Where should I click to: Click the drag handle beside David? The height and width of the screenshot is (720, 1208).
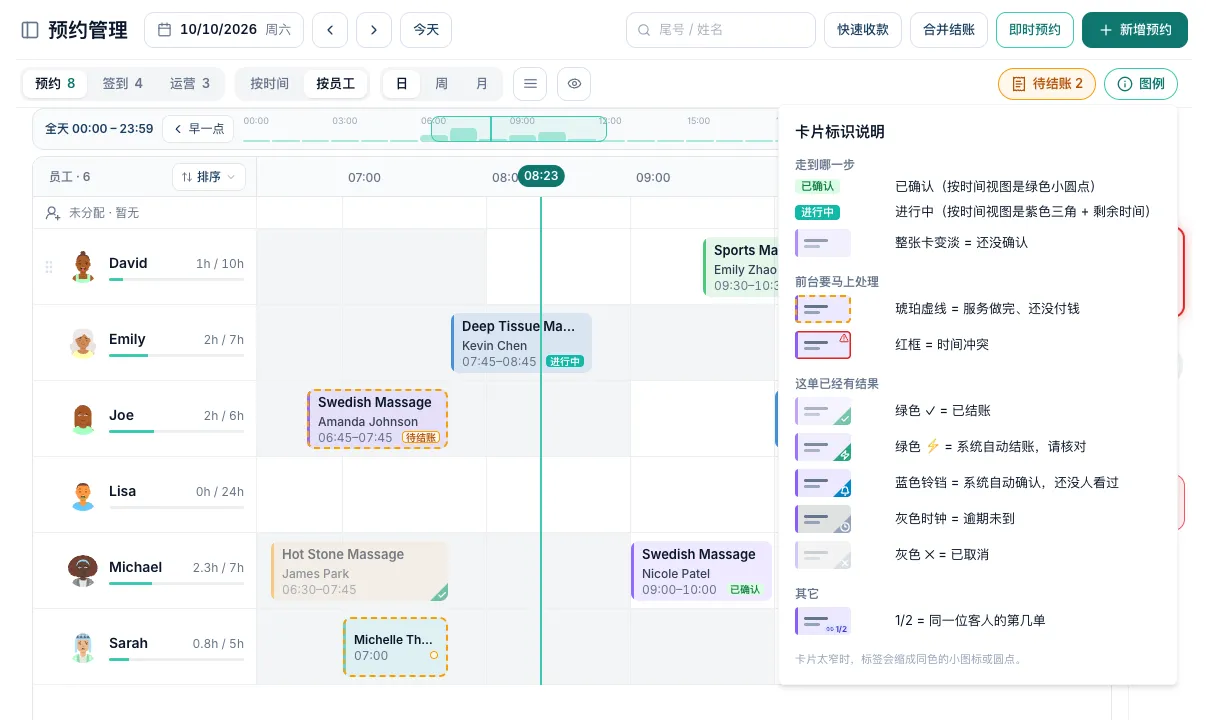pyautogui.click(x=49, y=267)
